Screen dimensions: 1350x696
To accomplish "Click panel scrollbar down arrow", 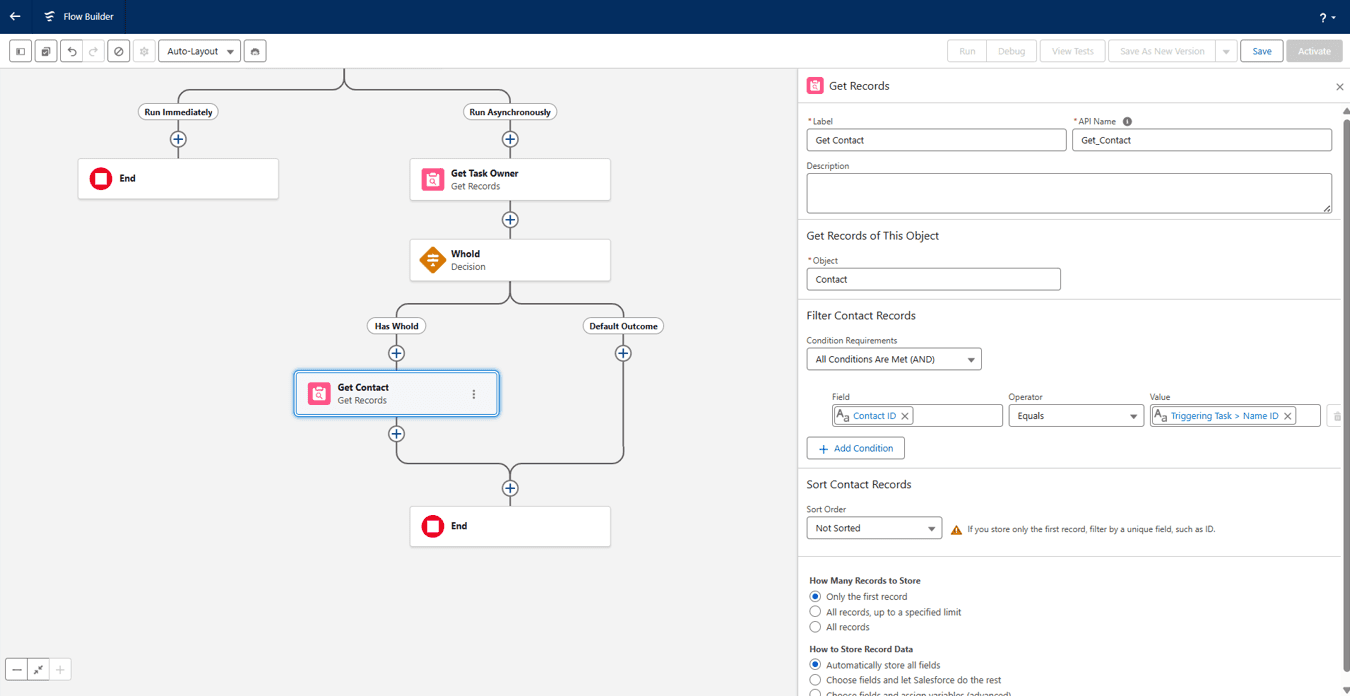I will pos(1345,690).
